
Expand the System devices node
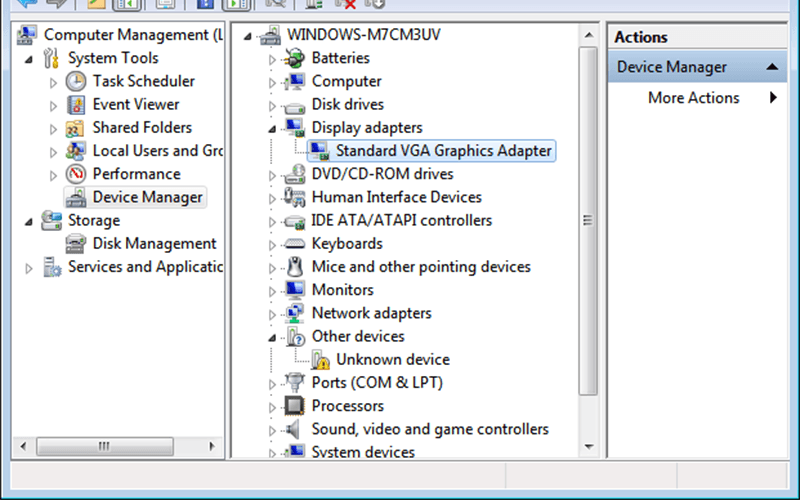coord(272,454)
